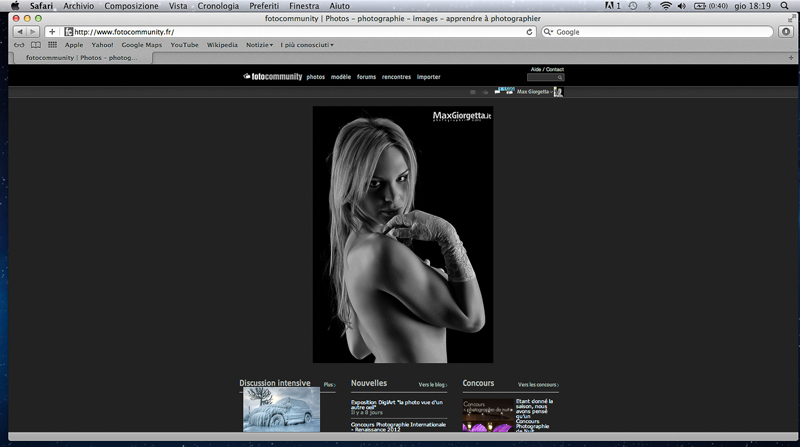Go to the rencontres section
This screenshot has width=800, height=447.
(x=396, y=77)
